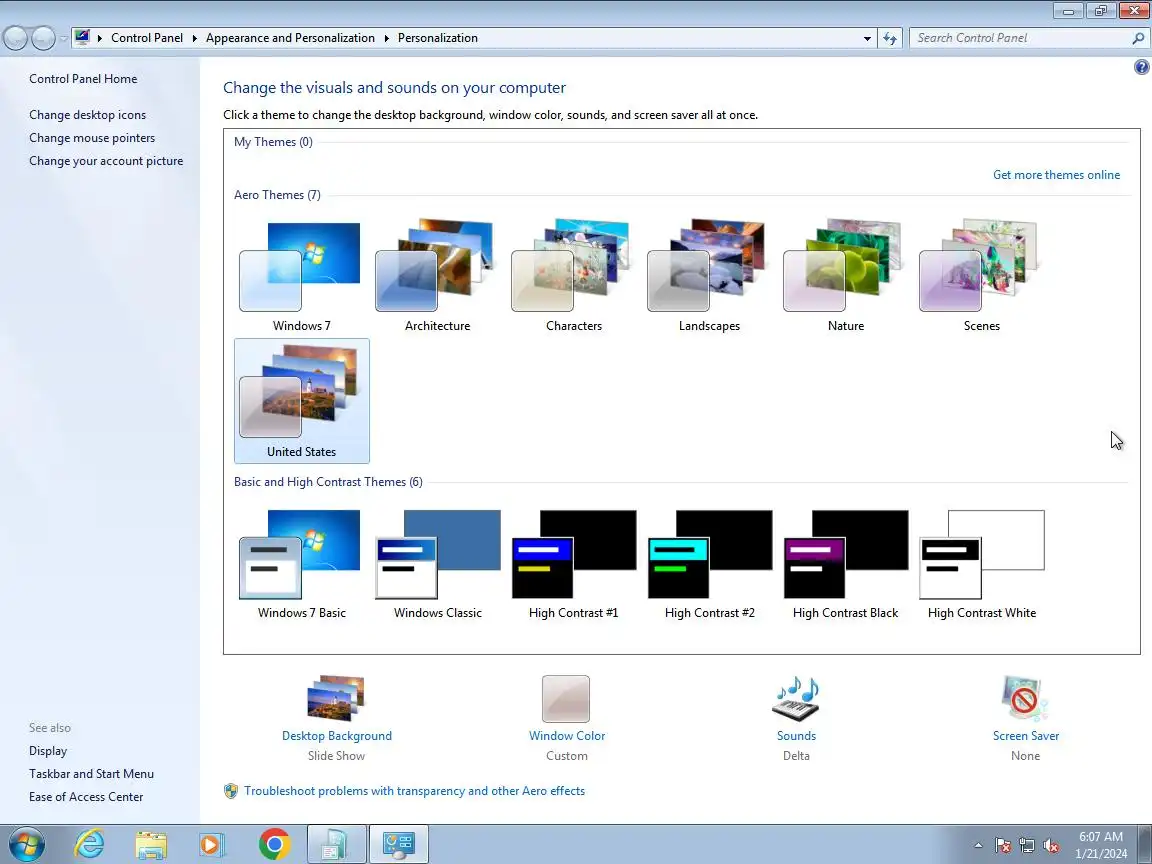Show hidden tray icons arrow
The height and width of the screenshot is (864, 1152).
point(978,846)
